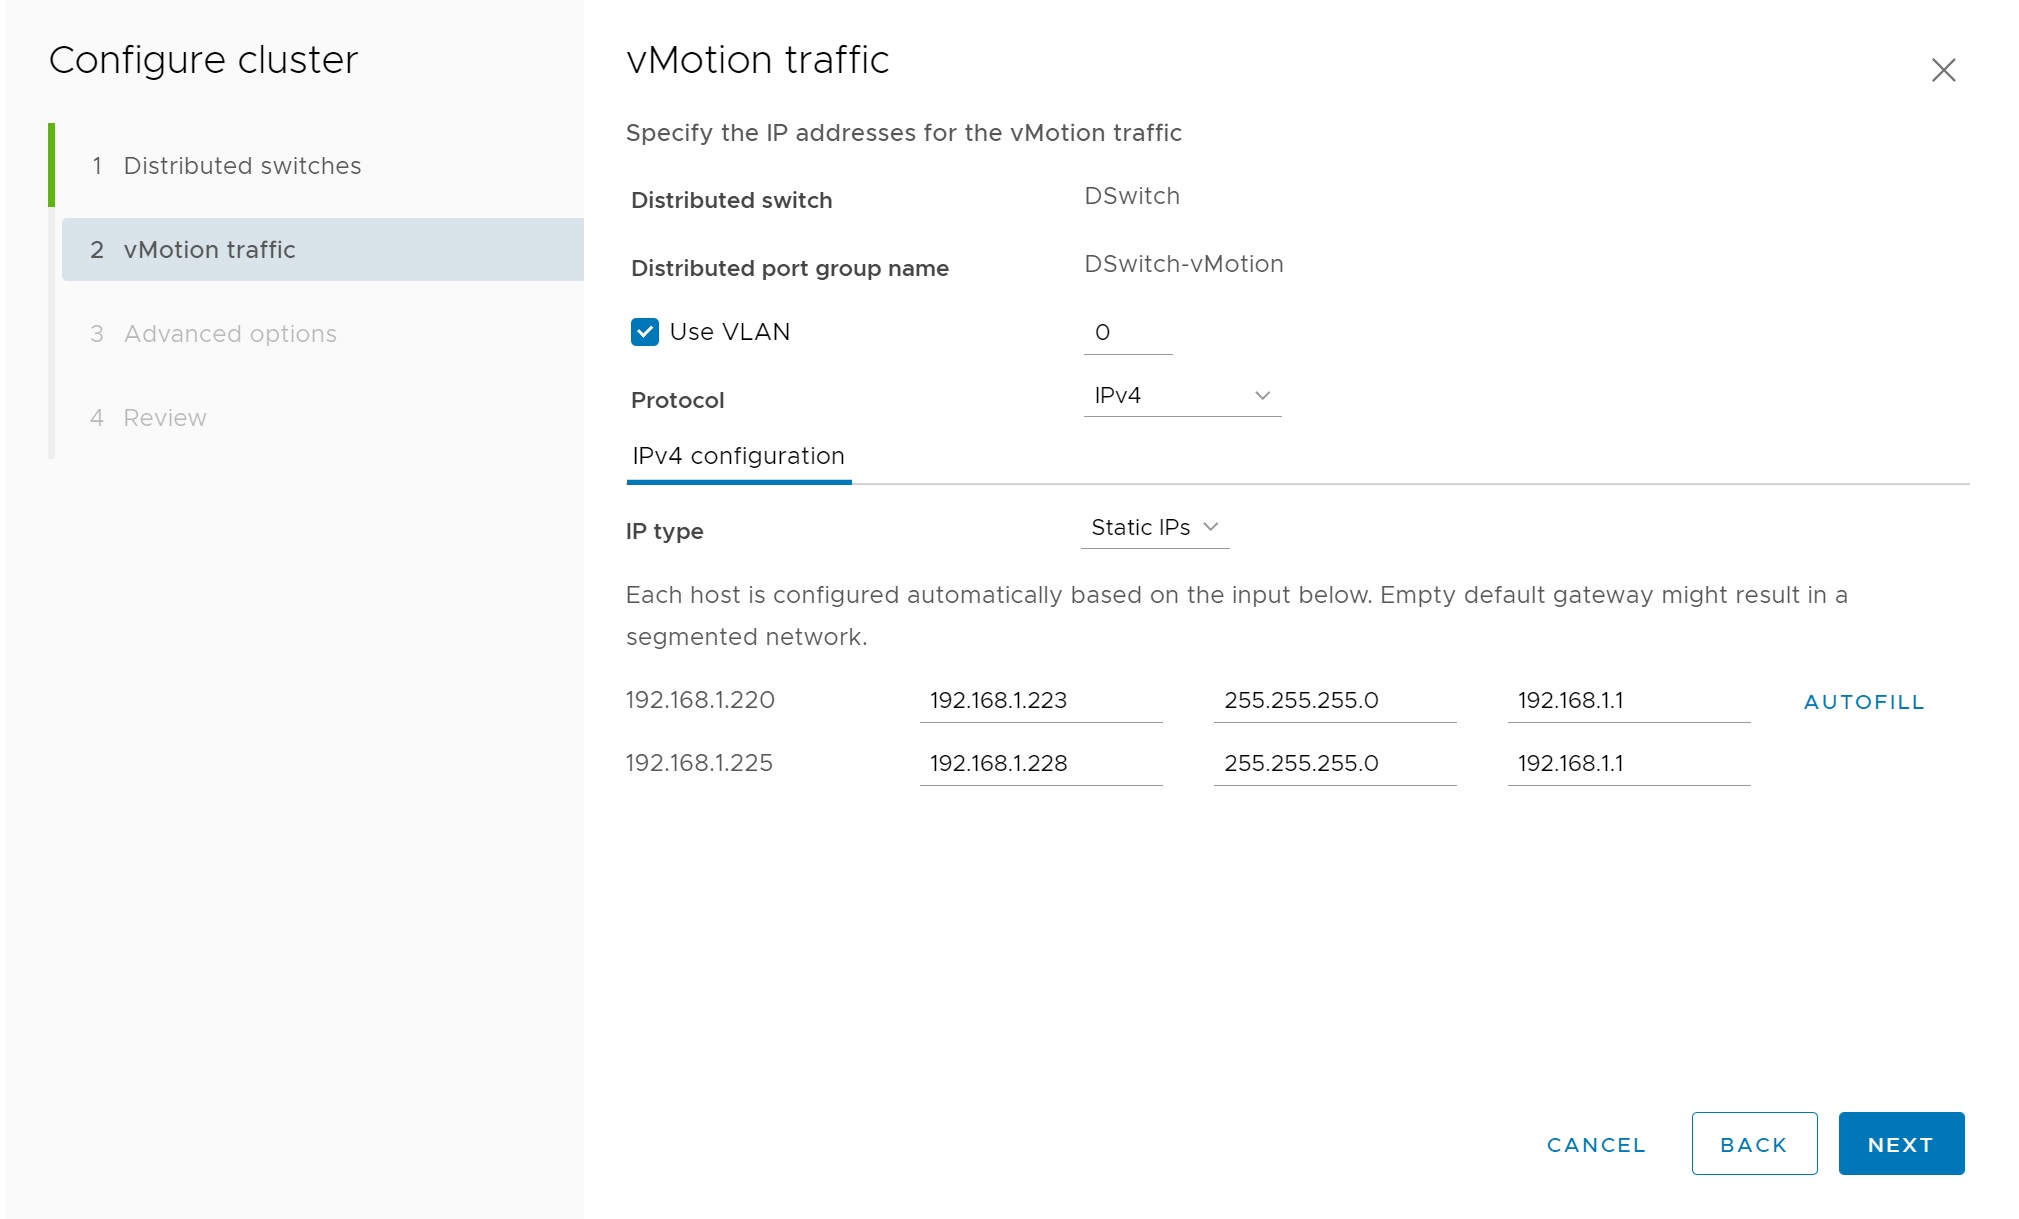Viewport: 2019px width, 1219px height.
Task: Go to Distributed switches step
Action: (242, 166)
